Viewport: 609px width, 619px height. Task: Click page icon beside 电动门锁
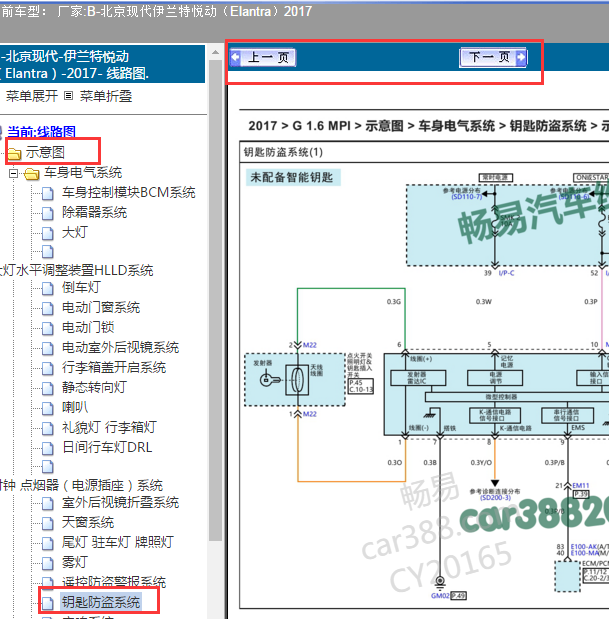[x=48, y=328]
